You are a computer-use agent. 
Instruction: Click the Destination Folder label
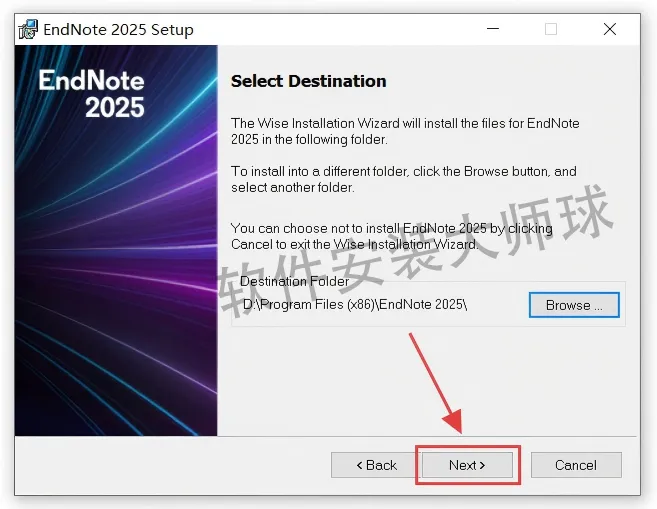(x=294, y=281)
